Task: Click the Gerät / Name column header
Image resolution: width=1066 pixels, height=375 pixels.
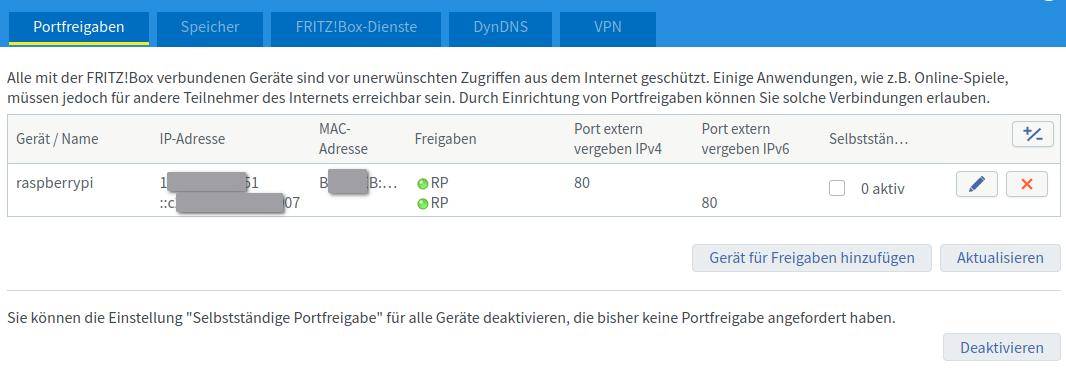Action: [x=57, y=139]
